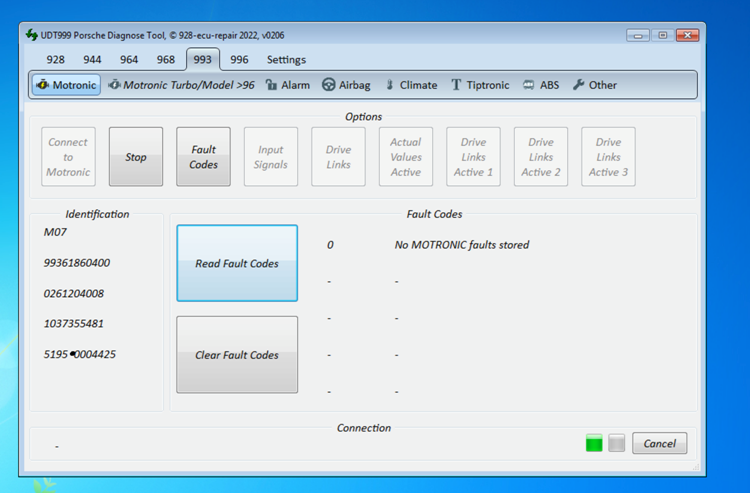Click the UDT999 application icon in title bar
The height and width of the screenshot is (493, 750).
(x=31, y=35)
